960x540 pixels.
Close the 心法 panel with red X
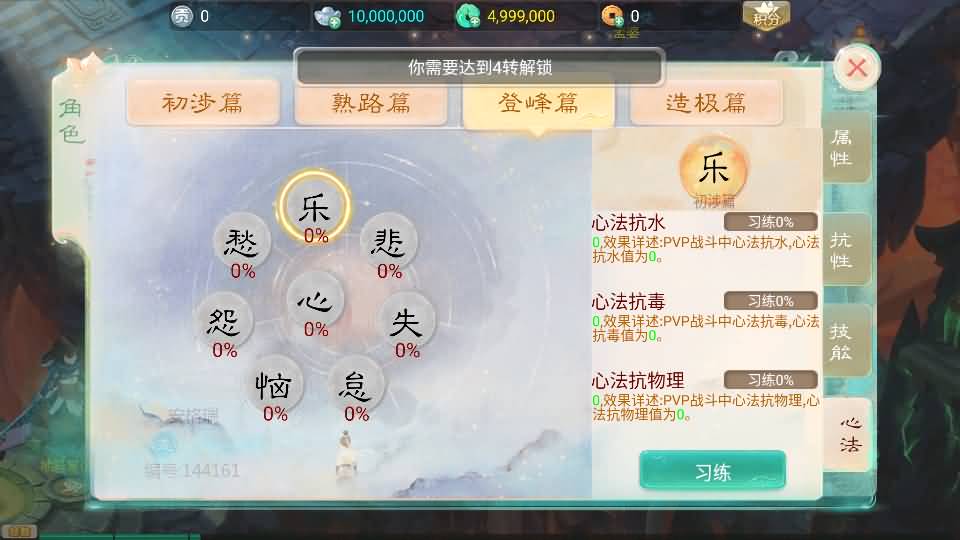click(857, 67)
